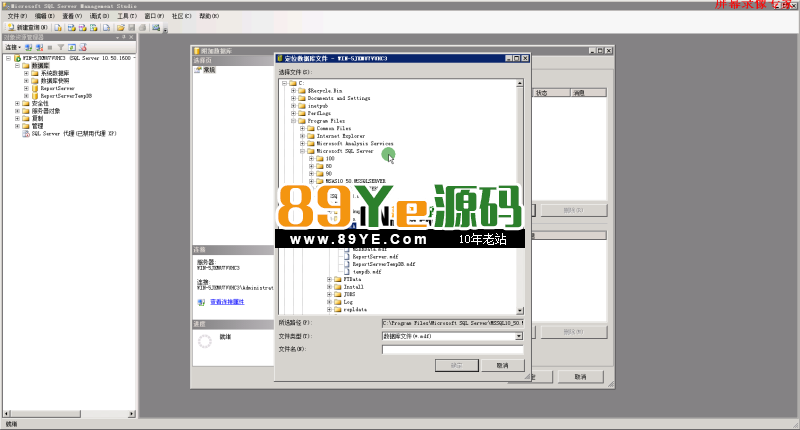Click the last Object Explorer toolbar icon after Refresh
The width and height of the screenshot is (800, 430).
[x=83, y=47]
